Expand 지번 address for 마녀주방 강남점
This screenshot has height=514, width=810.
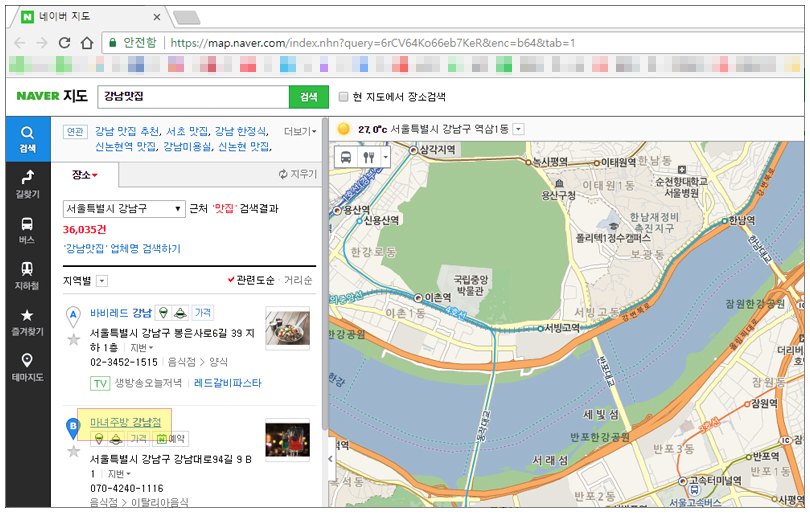[x=119, y=474]
